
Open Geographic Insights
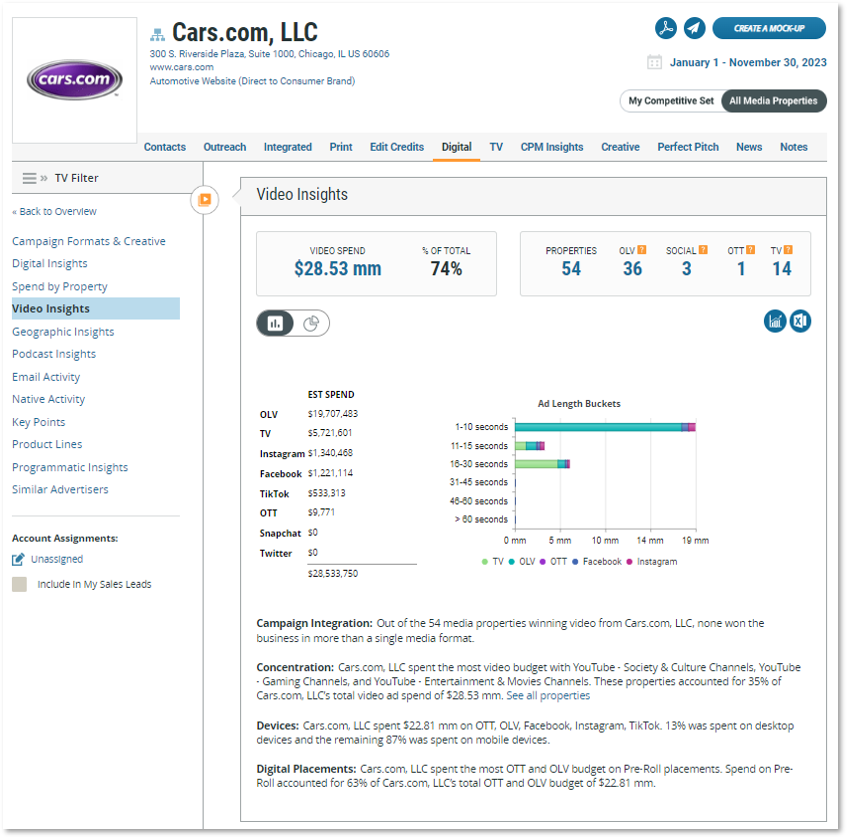tap(63, 332)
